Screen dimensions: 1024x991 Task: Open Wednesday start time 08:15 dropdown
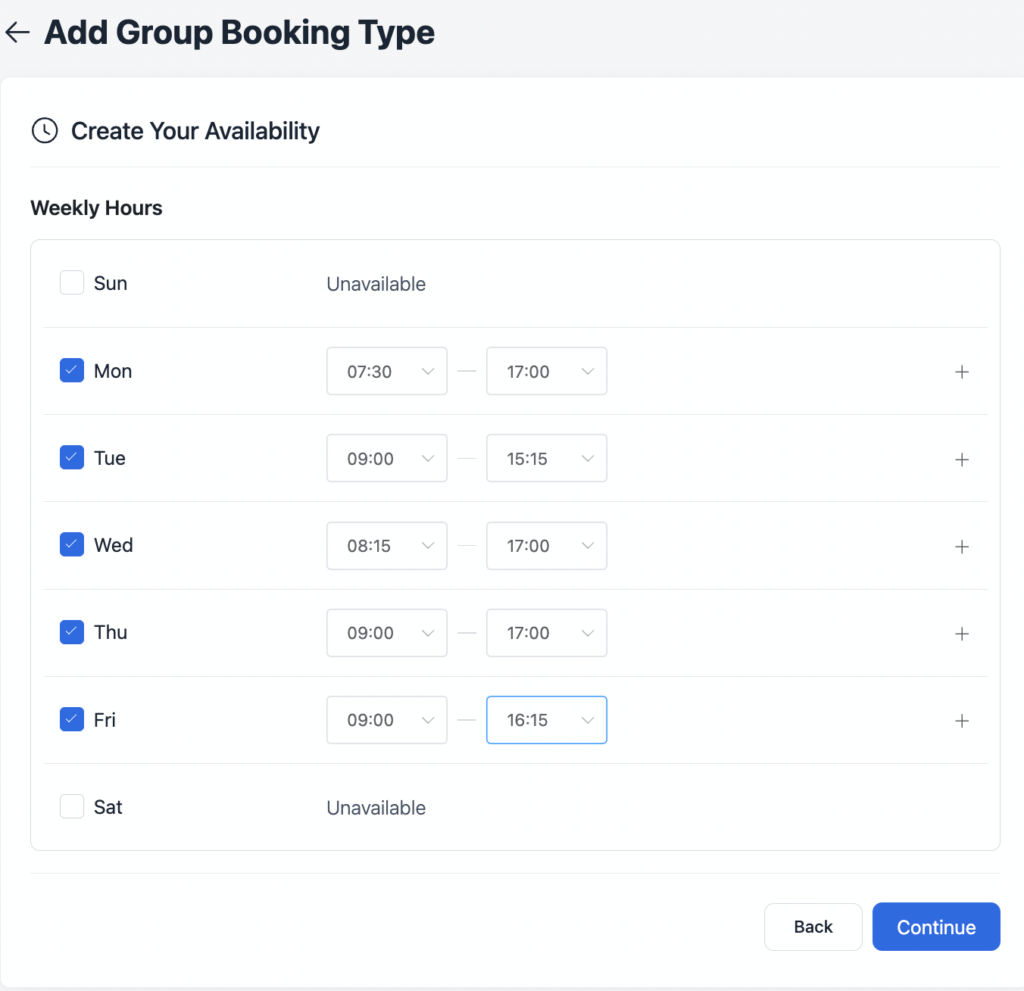[x=386, y=545]
